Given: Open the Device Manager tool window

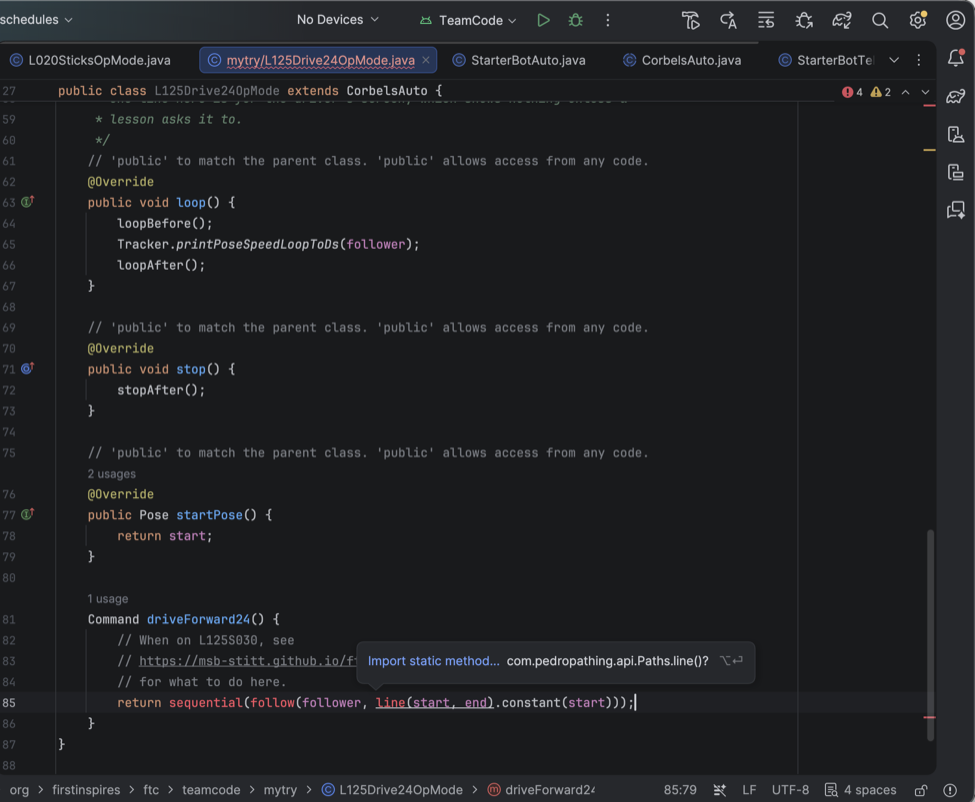Looking at the screenshot, I should (x=956, y=134).
